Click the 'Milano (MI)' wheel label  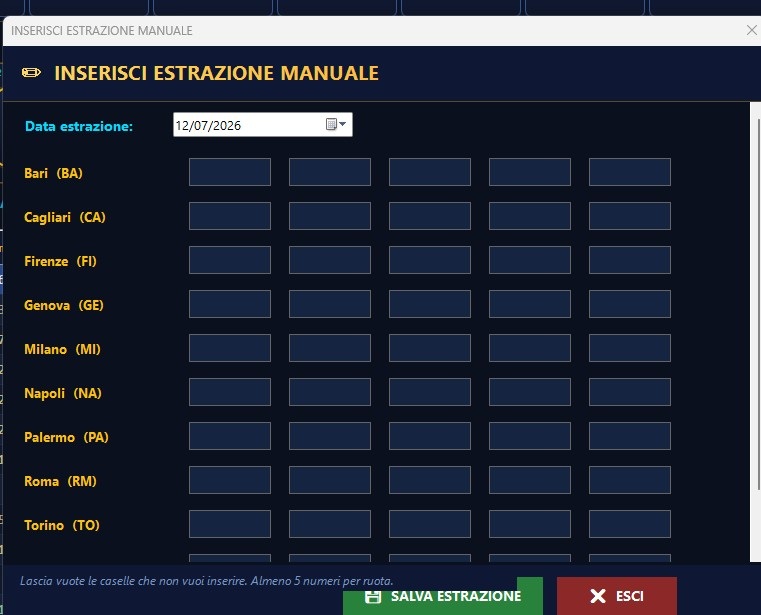62,349
